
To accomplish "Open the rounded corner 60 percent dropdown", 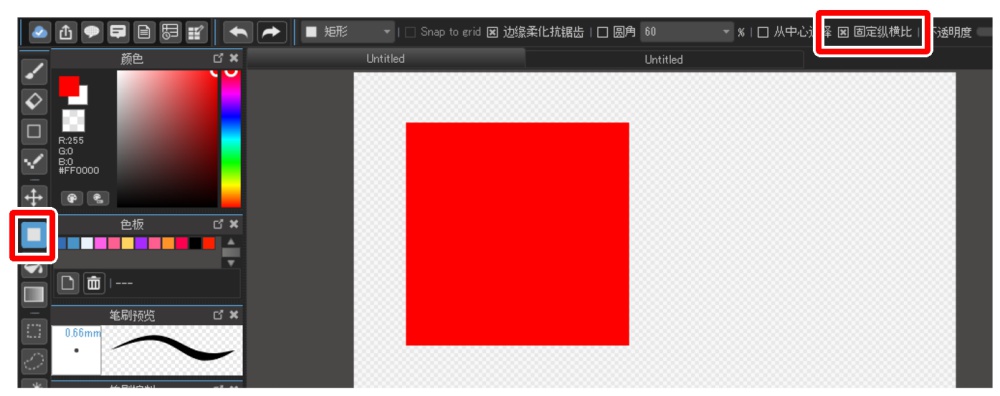I will (x=687, y=32).
